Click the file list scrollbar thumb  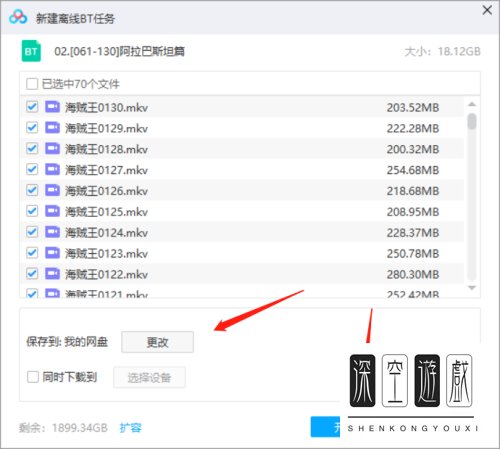coord(472,121)
